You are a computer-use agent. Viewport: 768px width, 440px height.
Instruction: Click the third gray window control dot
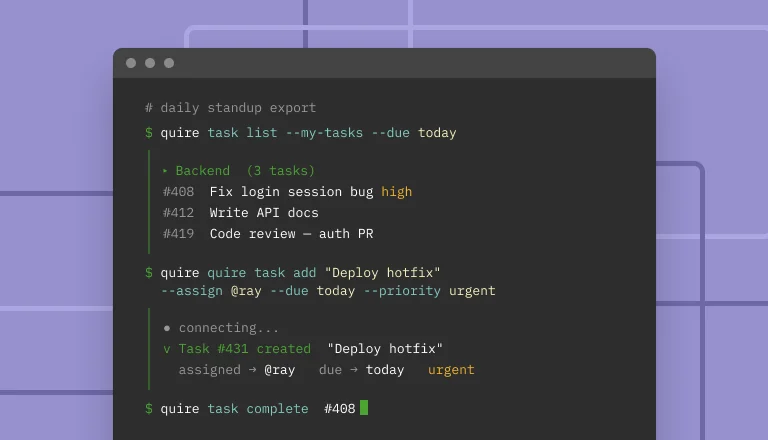tap(169, 63)
